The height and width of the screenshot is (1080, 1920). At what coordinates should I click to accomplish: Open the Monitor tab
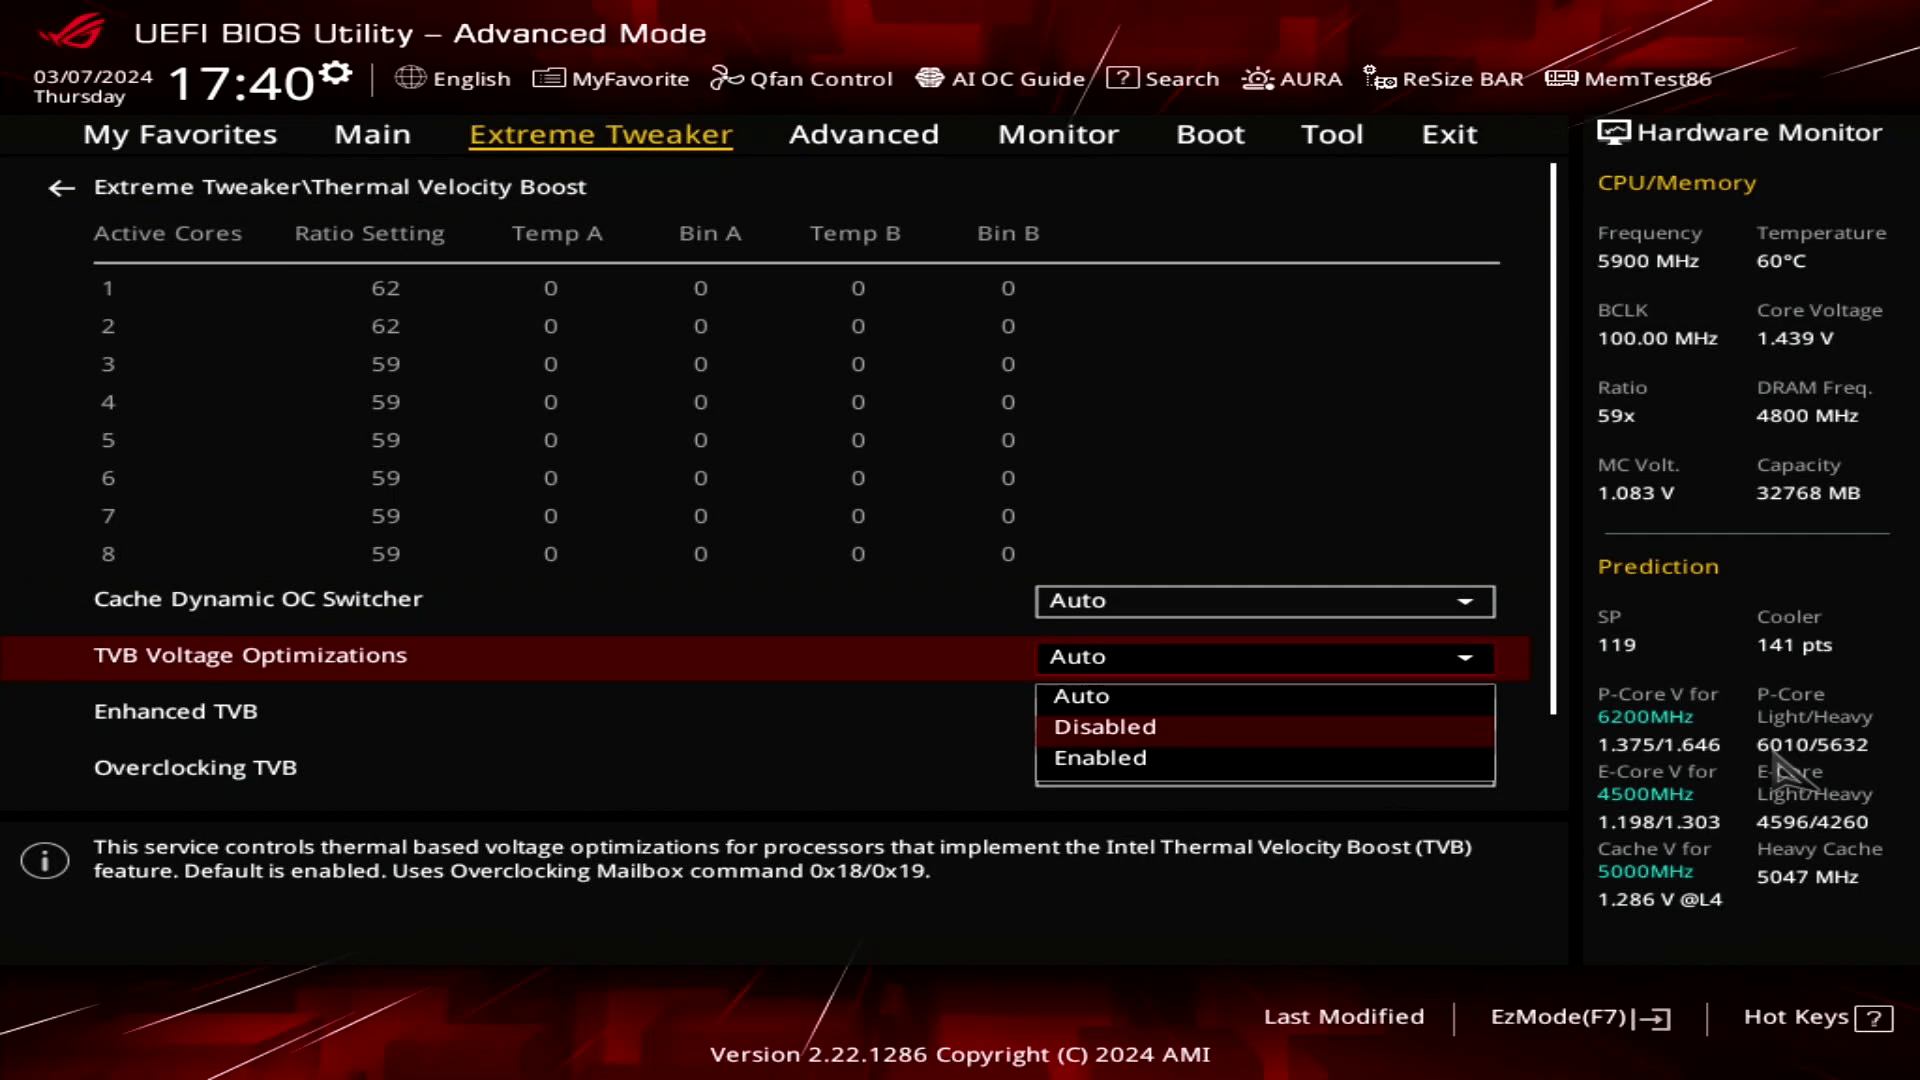tap(1057, 134)
